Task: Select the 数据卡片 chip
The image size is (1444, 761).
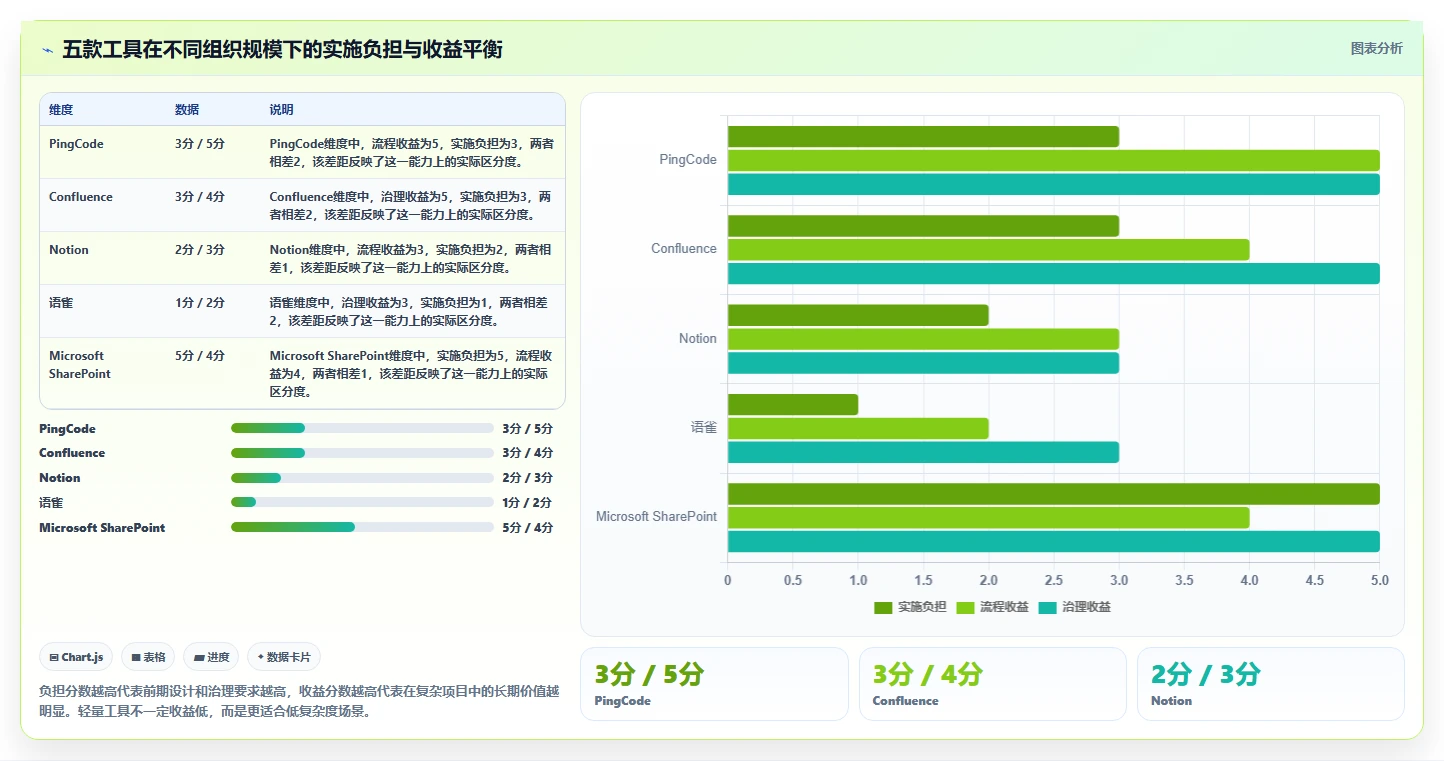Action: click(x=284, y=657)
